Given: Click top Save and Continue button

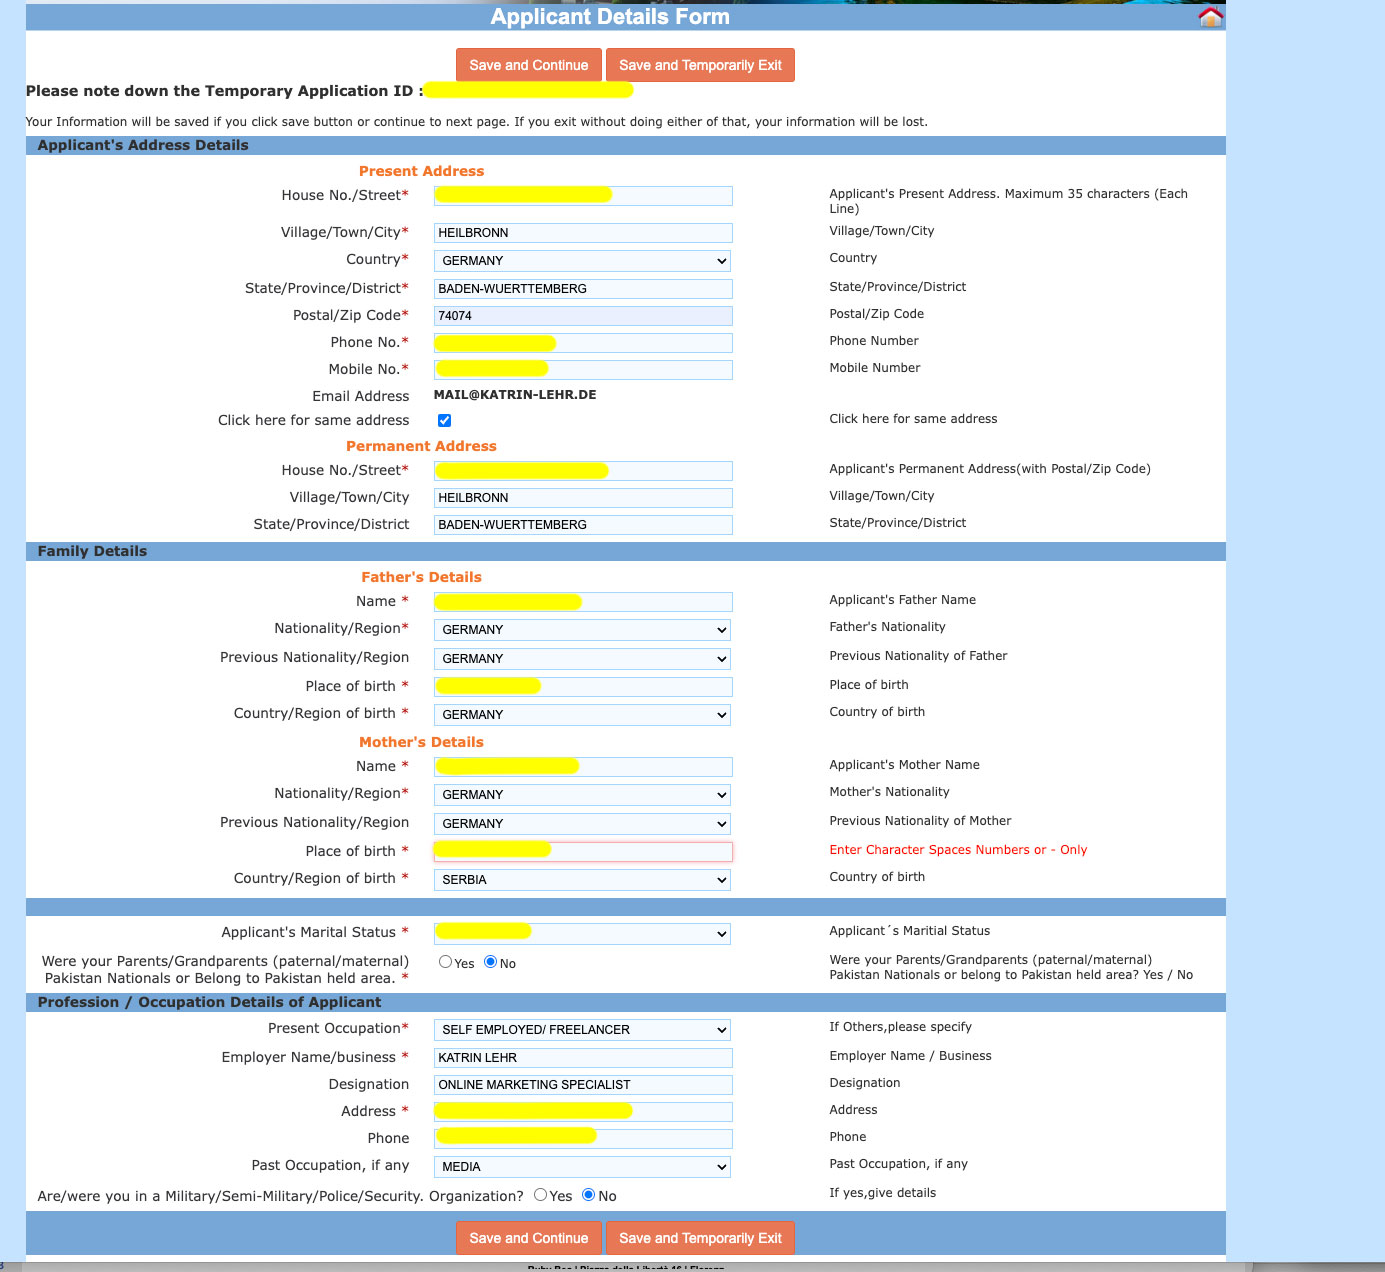Looking at the screenshot, I should click(528, 65).
